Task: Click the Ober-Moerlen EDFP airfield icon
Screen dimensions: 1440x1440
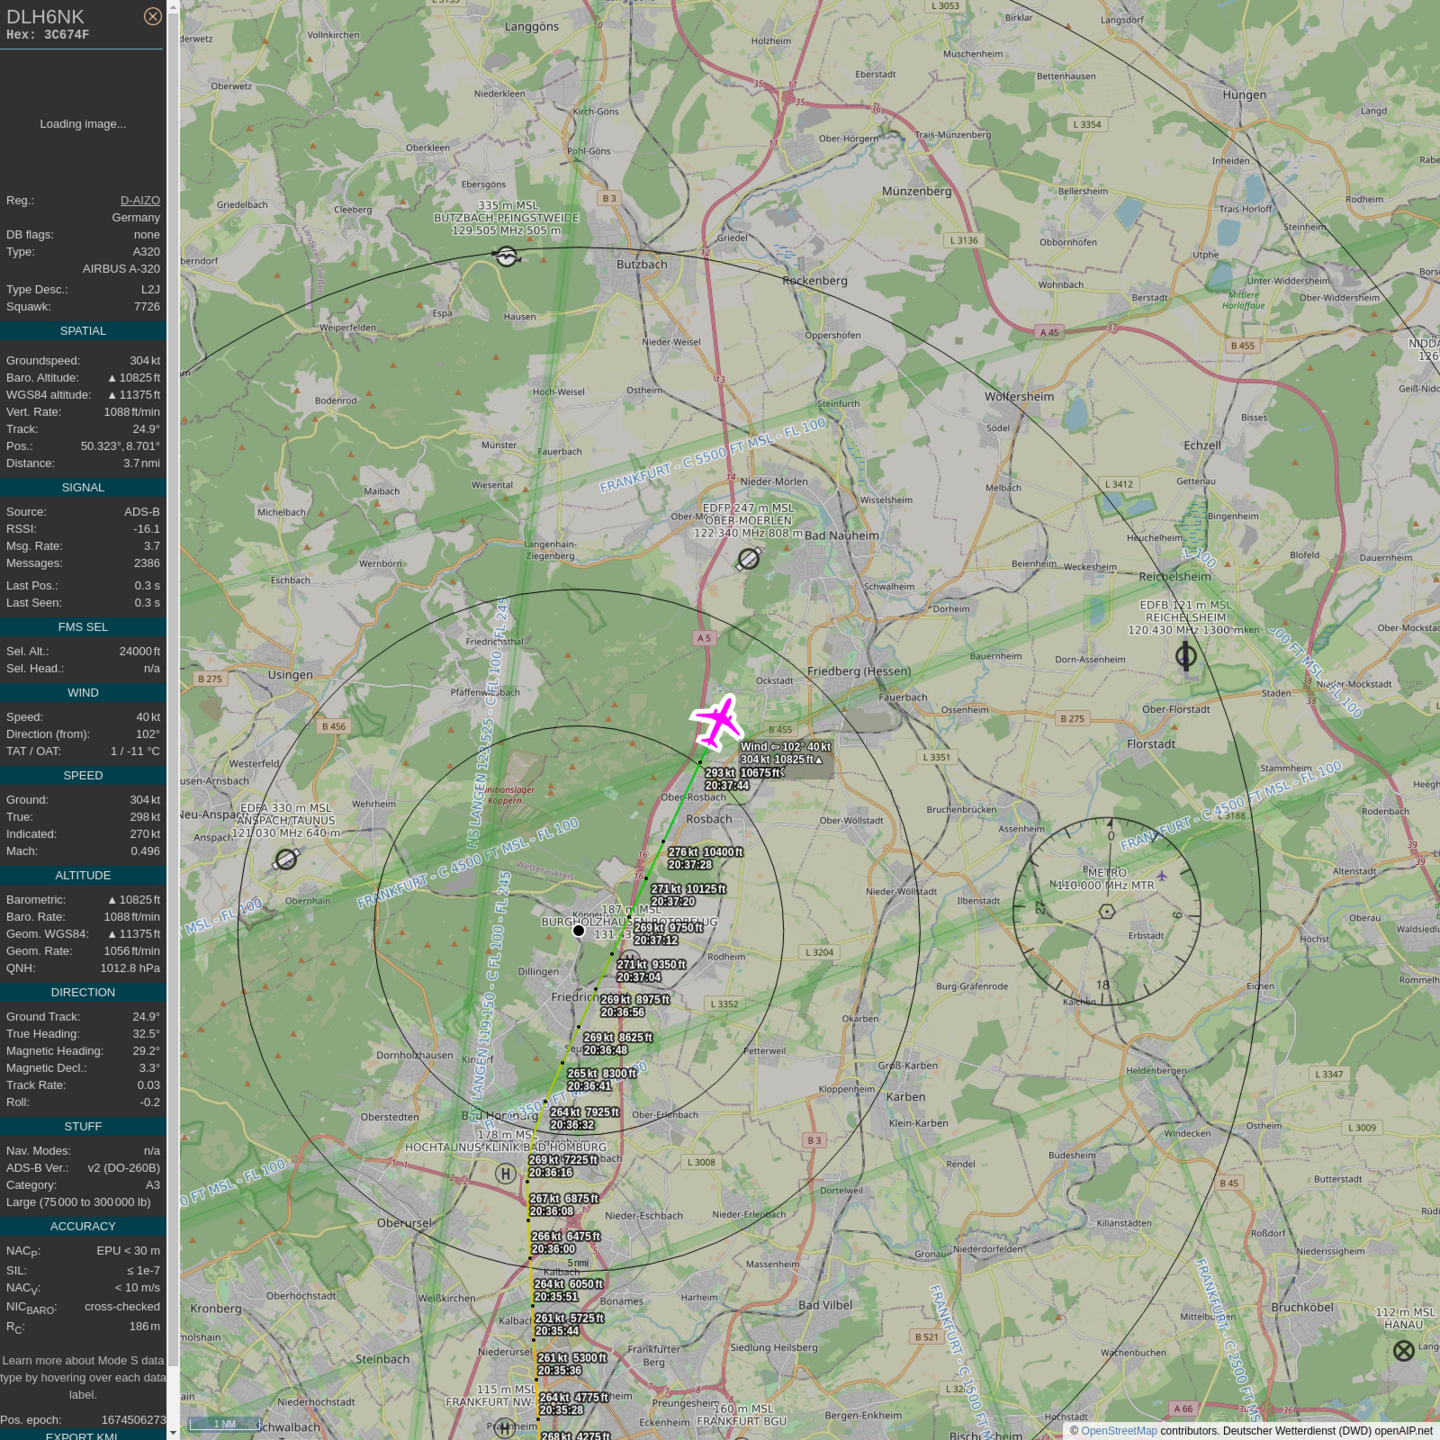Action: pos(748,559)
